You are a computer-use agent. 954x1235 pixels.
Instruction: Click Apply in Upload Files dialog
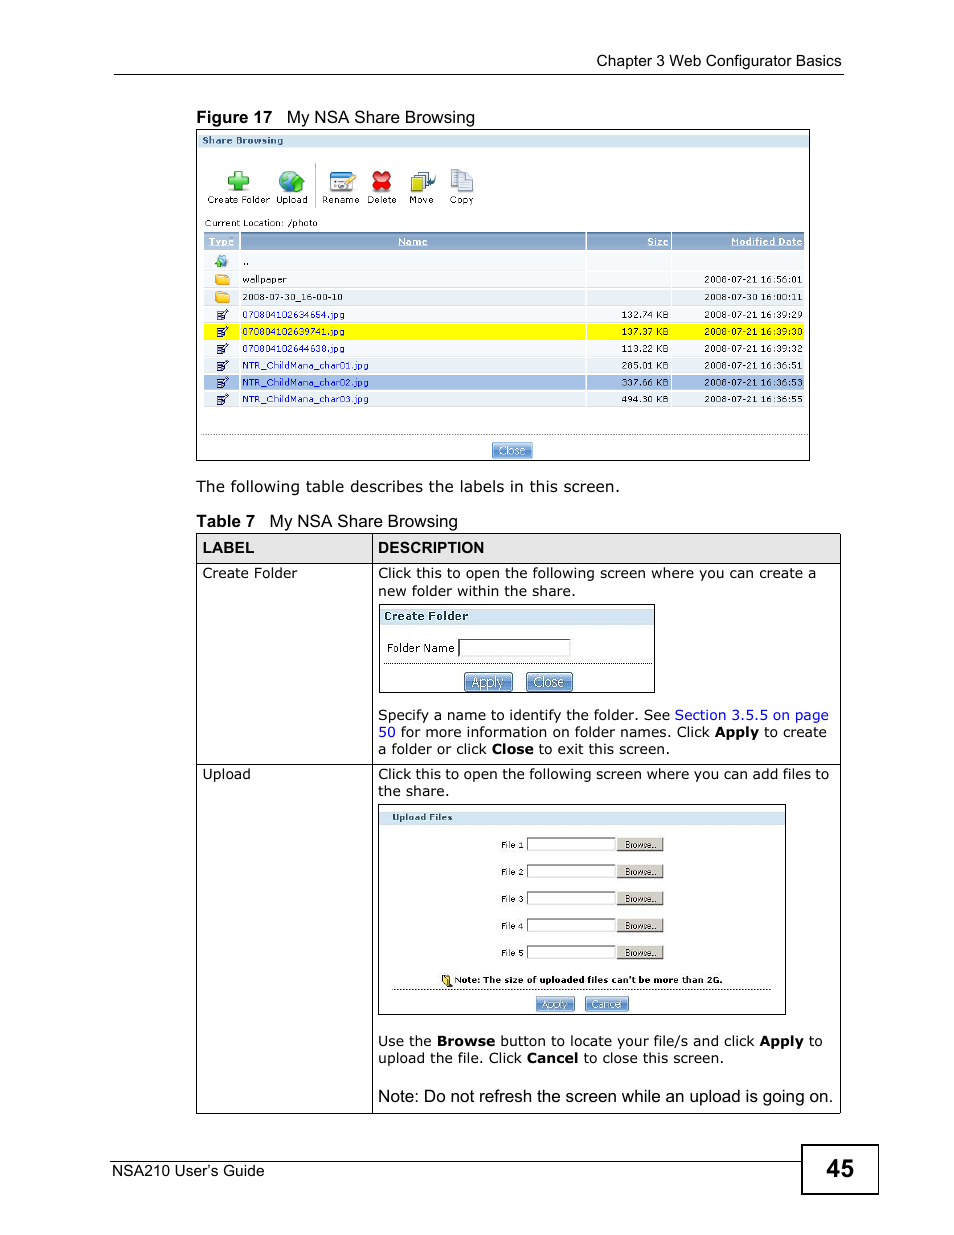[x=555, y=1004]
